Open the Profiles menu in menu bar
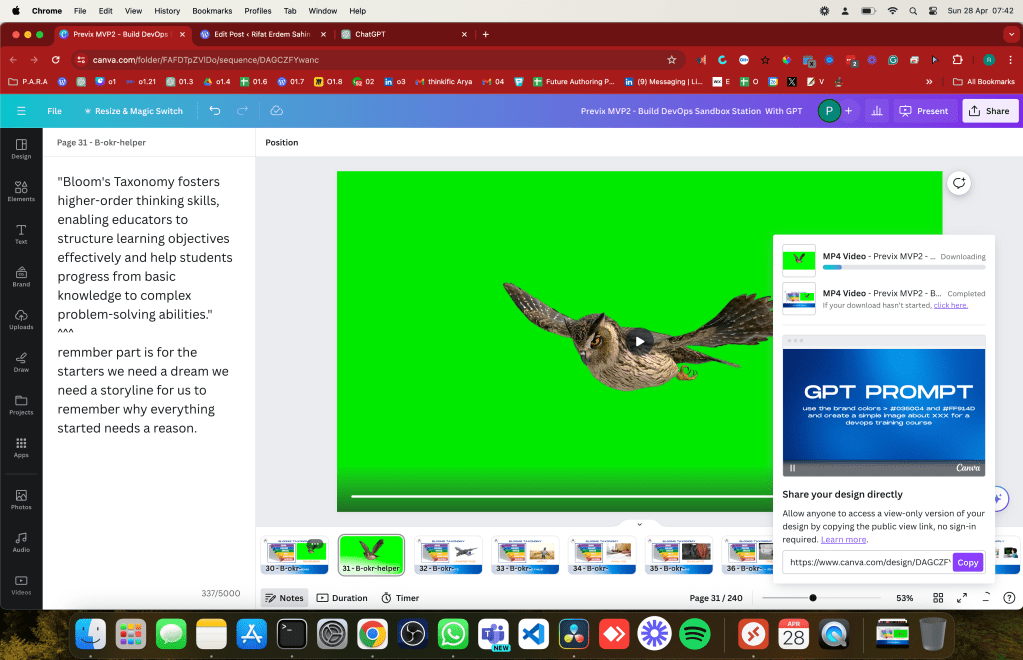 click(x=258, y=10)
